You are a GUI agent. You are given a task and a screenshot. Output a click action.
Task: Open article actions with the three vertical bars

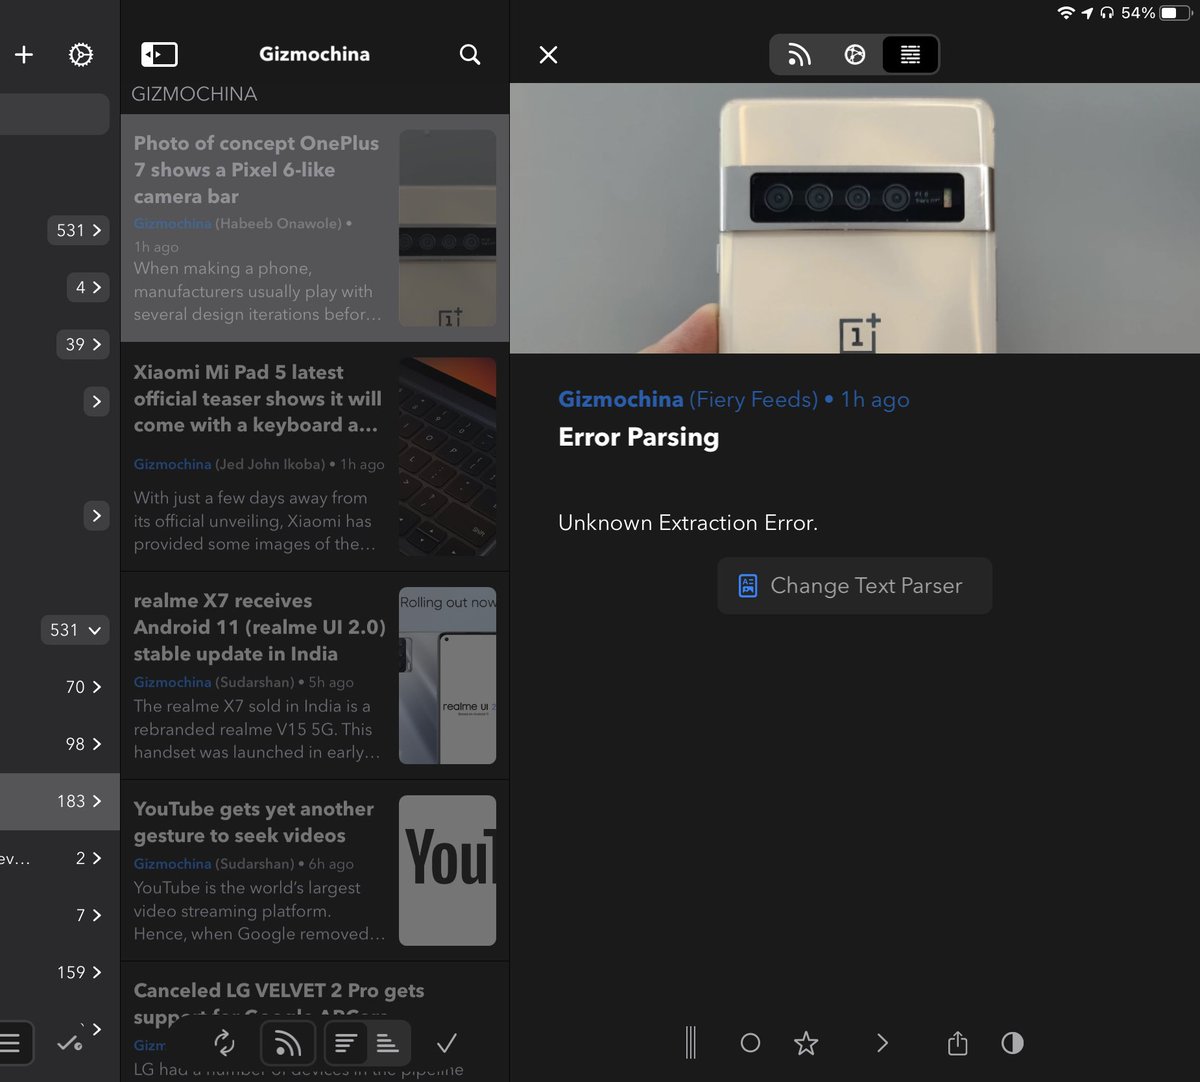690,1043
